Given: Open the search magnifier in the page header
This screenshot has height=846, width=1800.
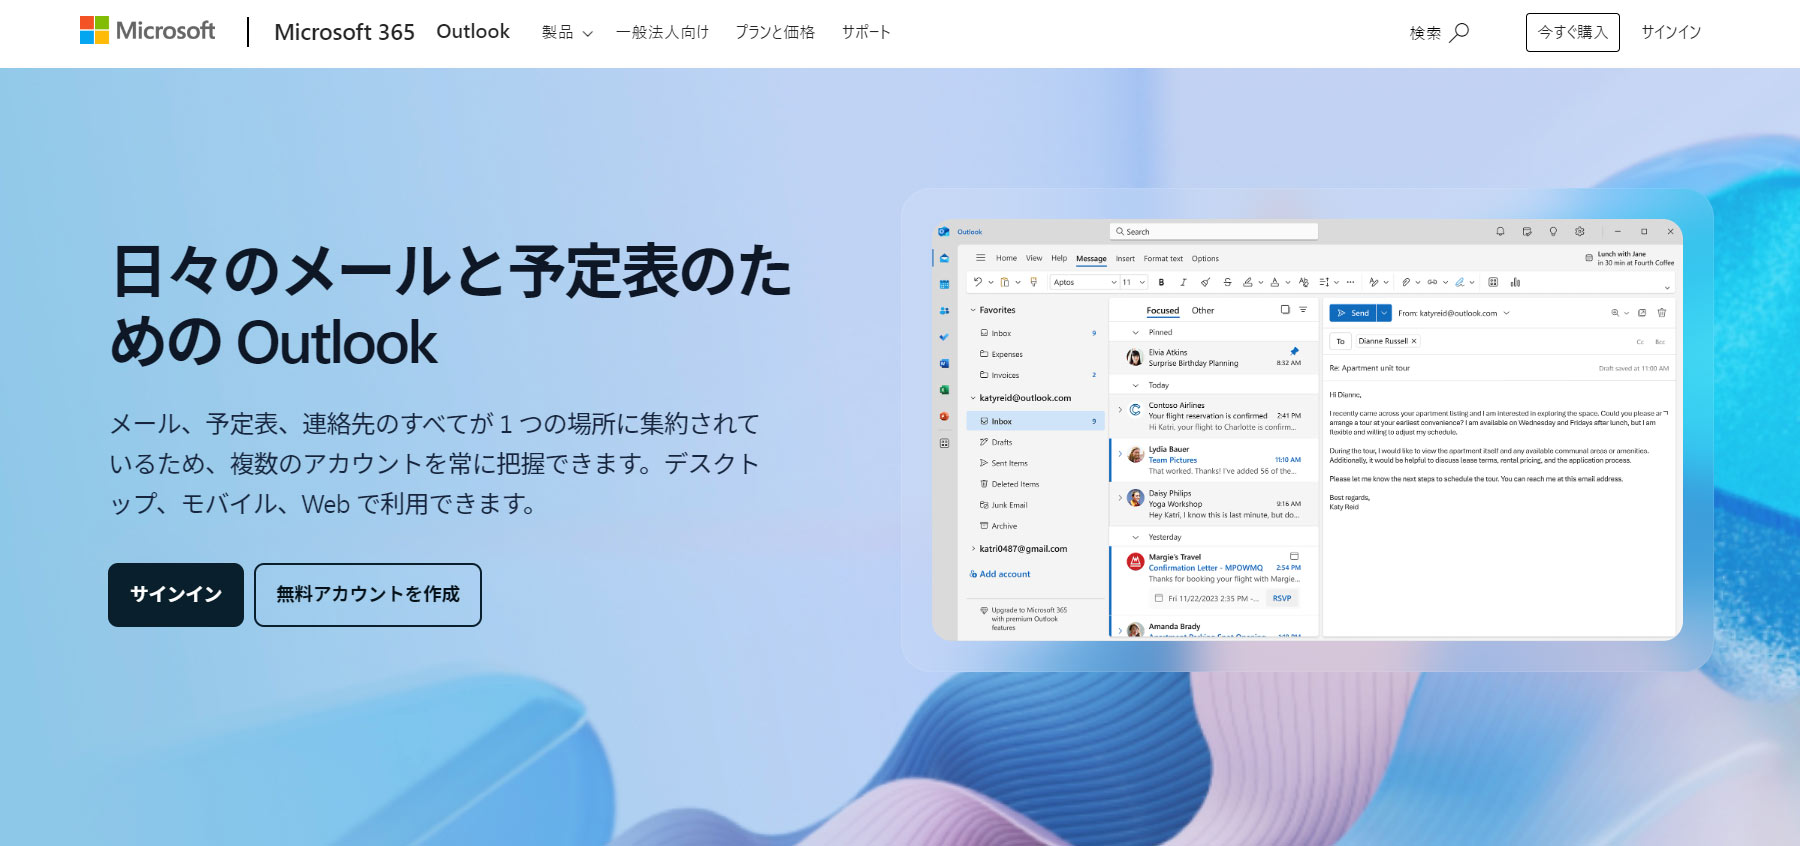Looking at the screenshot, I should point(1459,32).
